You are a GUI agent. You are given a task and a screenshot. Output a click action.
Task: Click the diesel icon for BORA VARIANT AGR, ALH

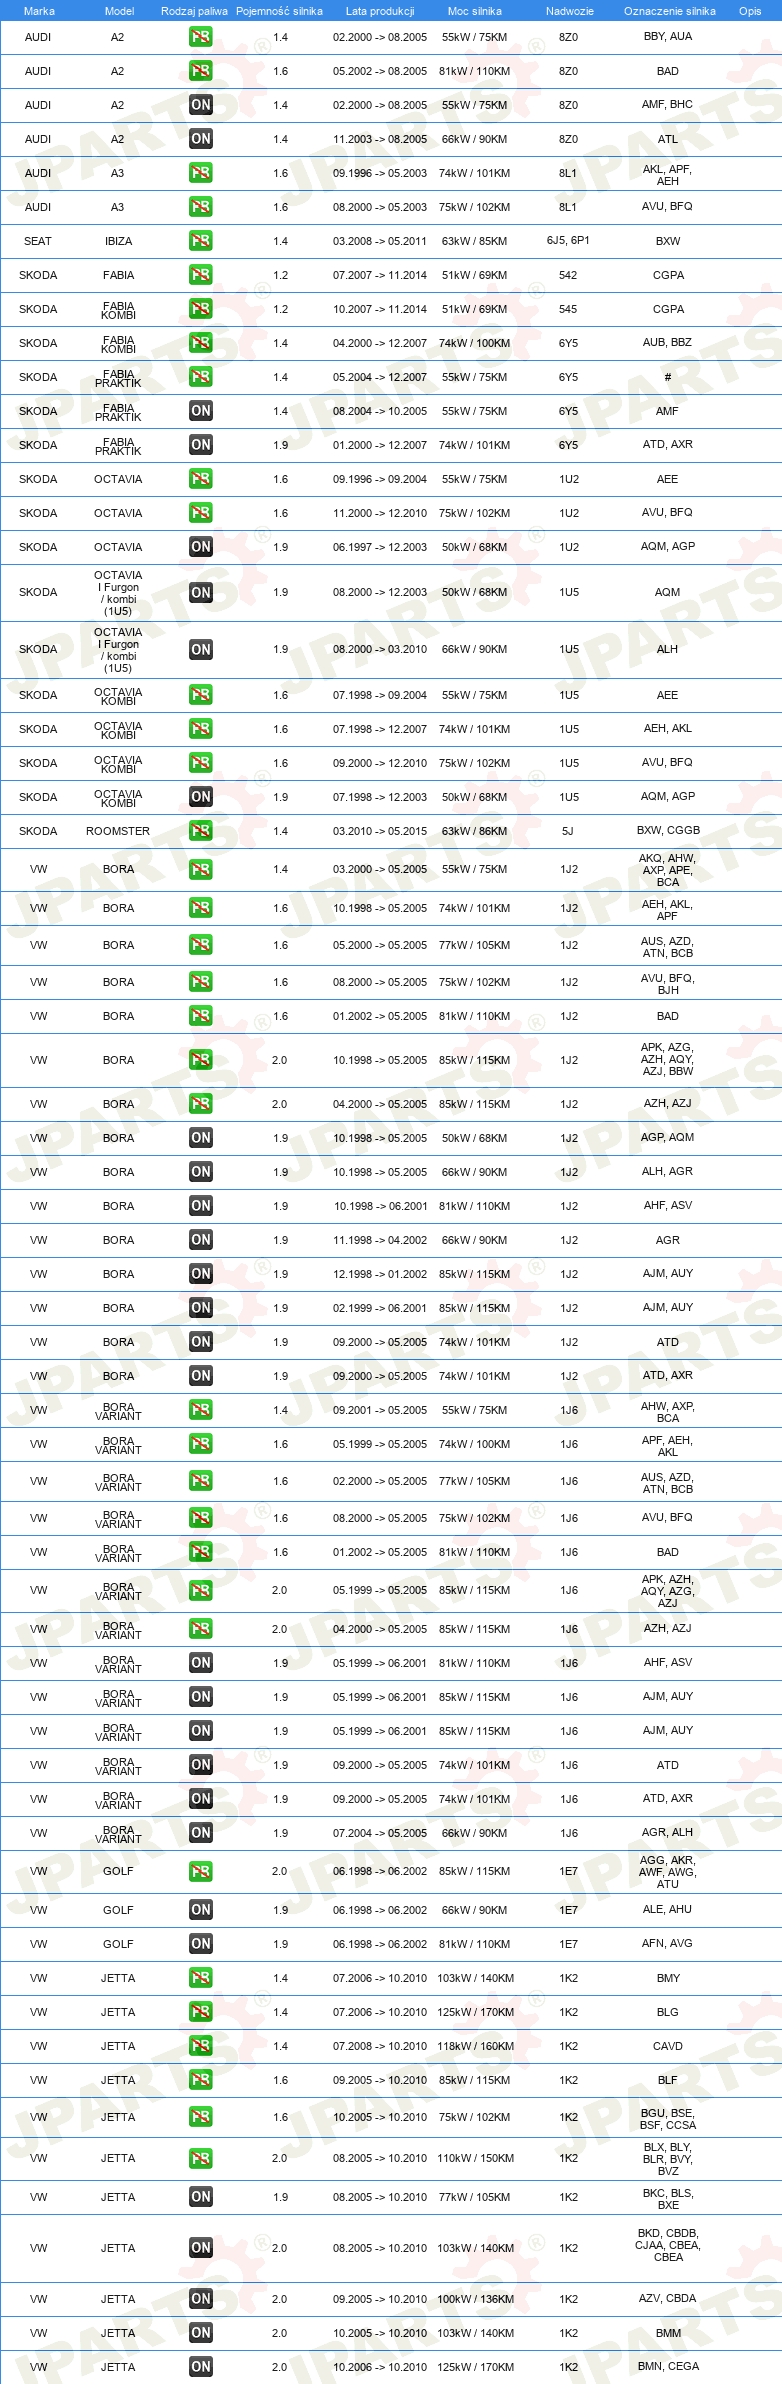click(x=200, y=1833)
